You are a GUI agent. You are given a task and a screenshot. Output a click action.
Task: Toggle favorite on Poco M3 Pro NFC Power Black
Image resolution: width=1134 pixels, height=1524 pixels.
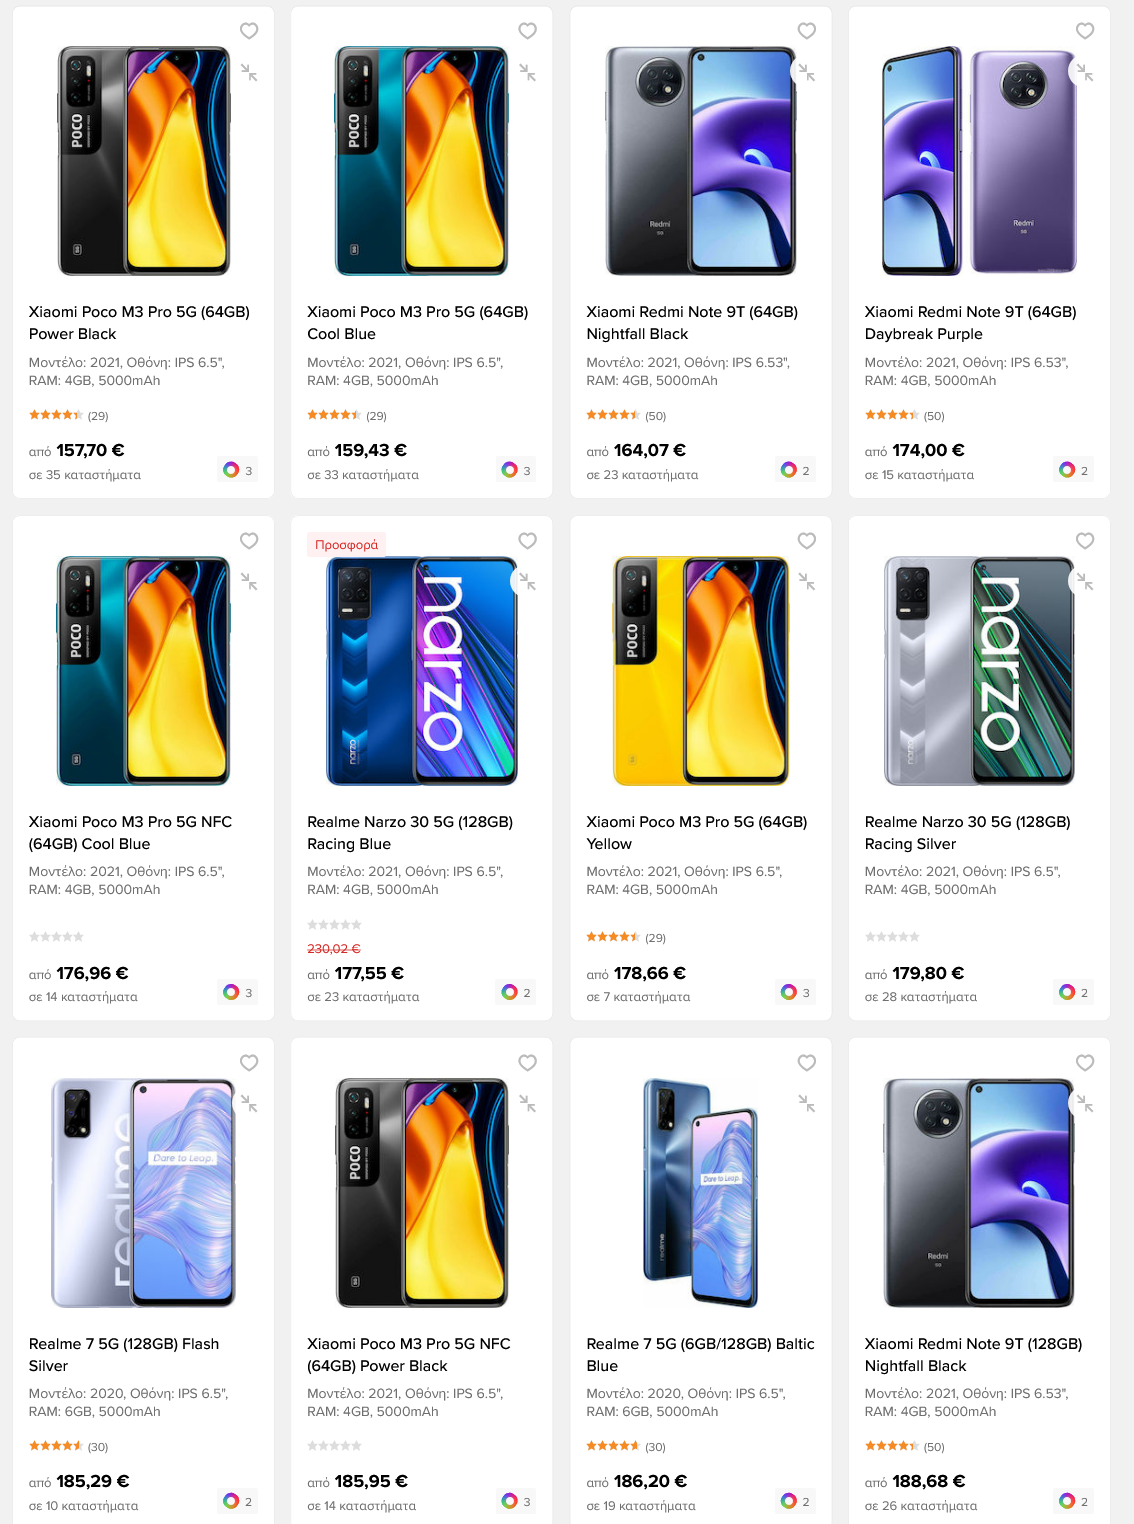(x=528, y=1063)
